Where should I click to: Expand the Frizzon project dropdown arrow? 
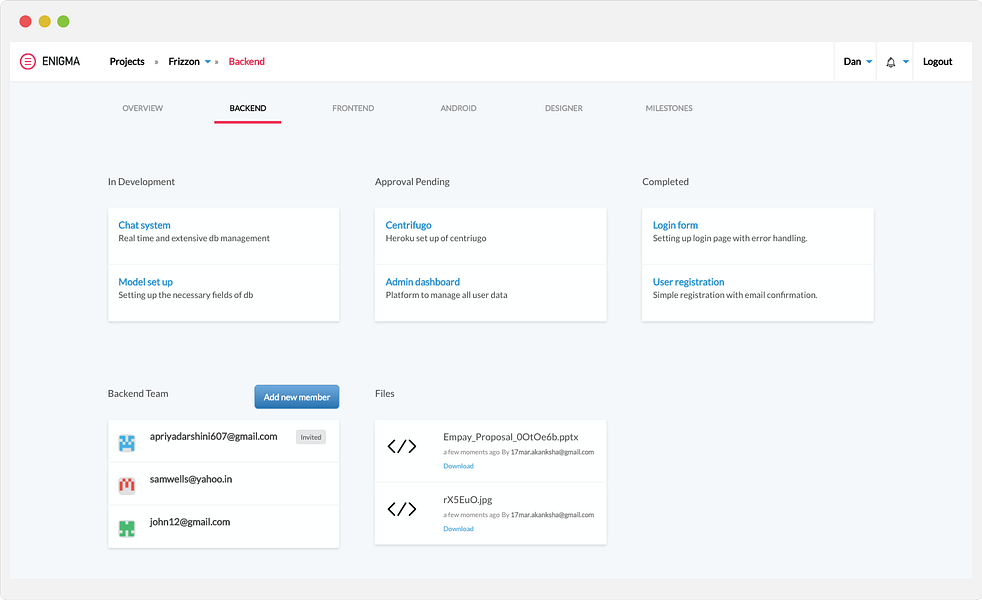pyautogui.click(x=208, y=61)
